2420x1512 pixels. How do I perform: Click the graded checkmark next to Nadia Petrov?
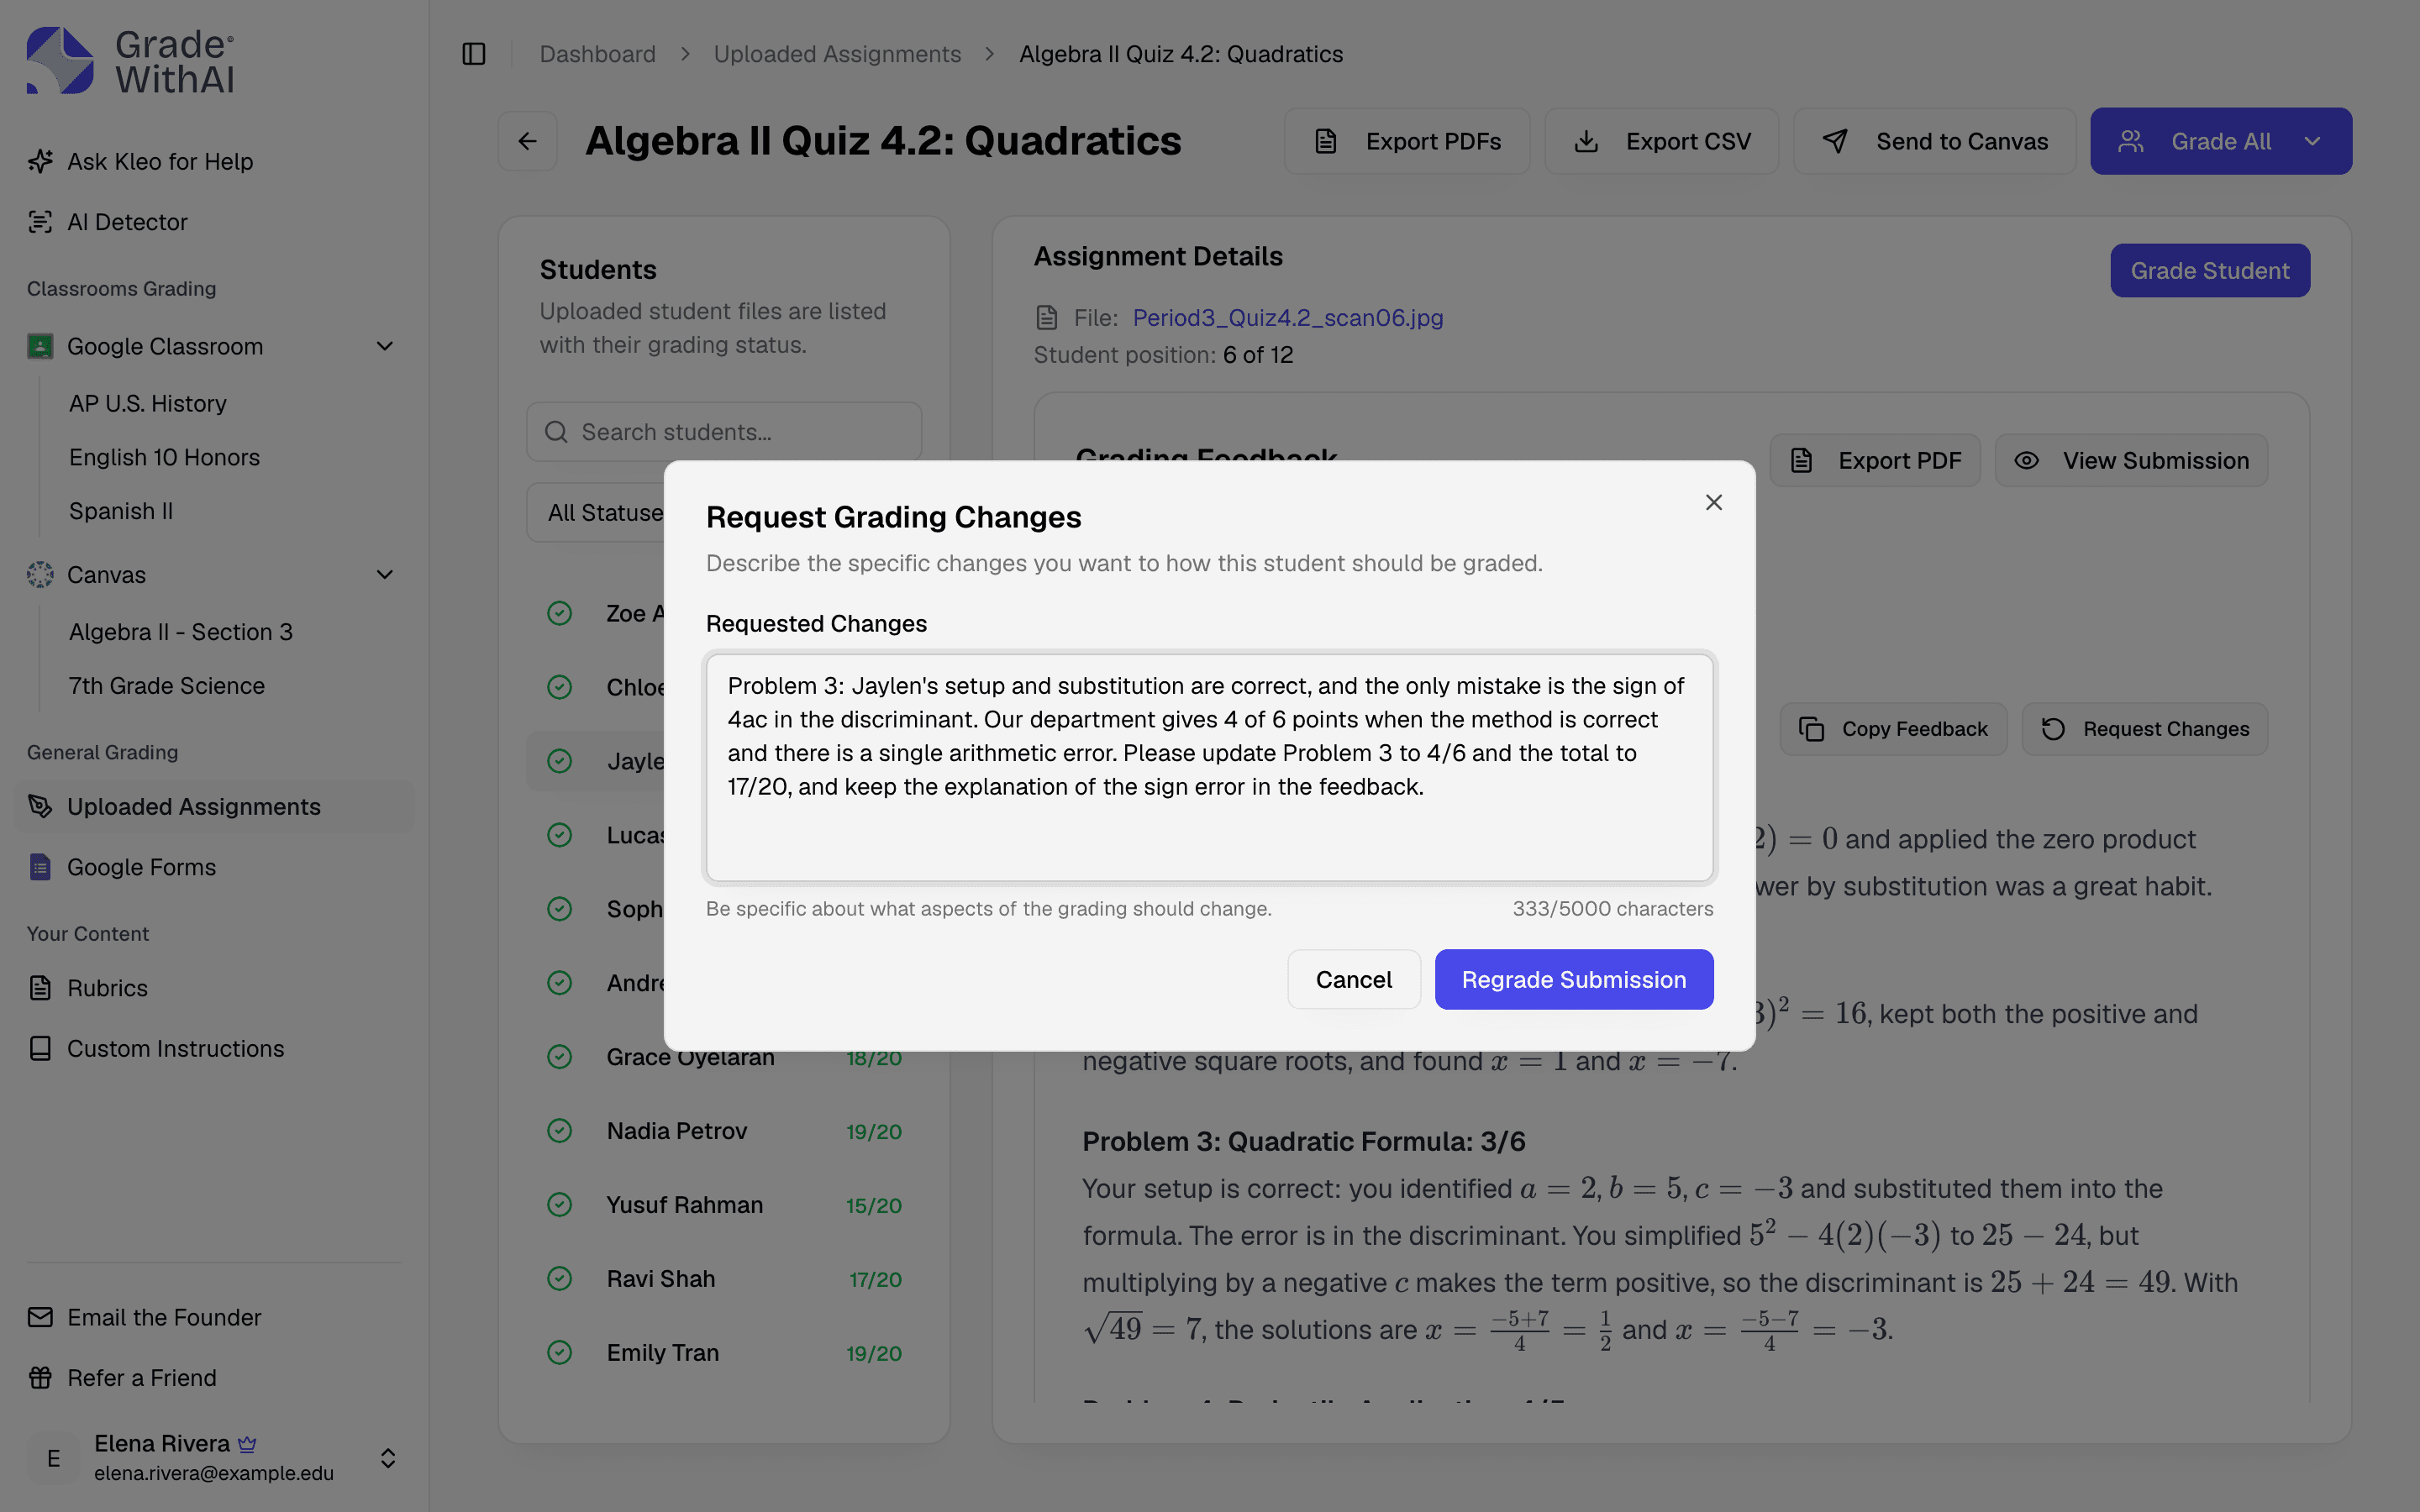(x=560, y=1131)
